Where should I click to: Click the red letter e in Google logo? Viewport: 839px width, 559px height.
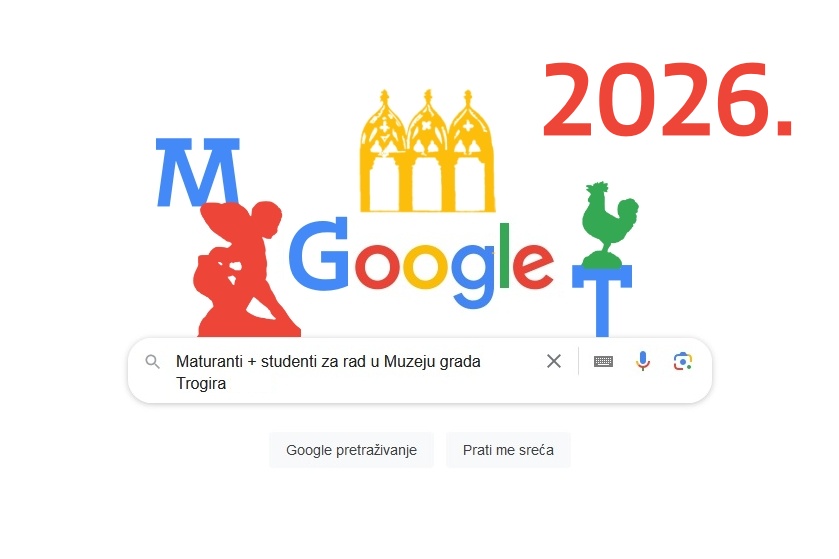tap(533, 266)
